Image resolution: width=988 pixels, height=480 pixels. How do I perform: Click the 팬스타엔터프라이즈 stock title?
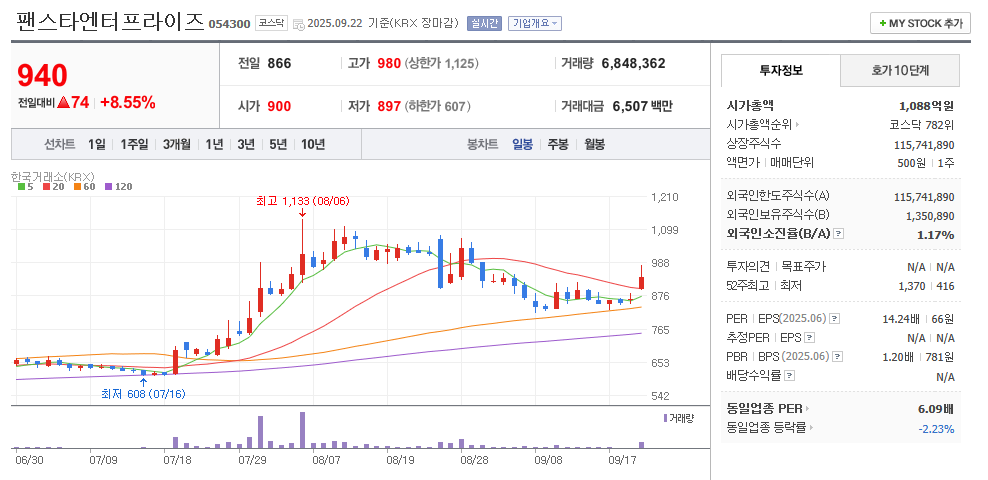coord(109,22)
